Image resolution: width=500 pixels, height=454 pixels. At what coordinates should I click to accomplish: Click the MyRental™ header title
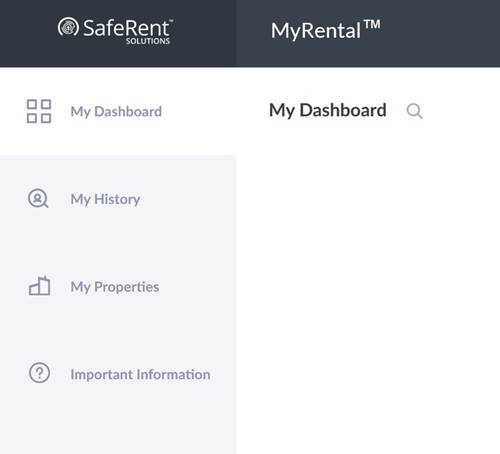pos(326,30)
